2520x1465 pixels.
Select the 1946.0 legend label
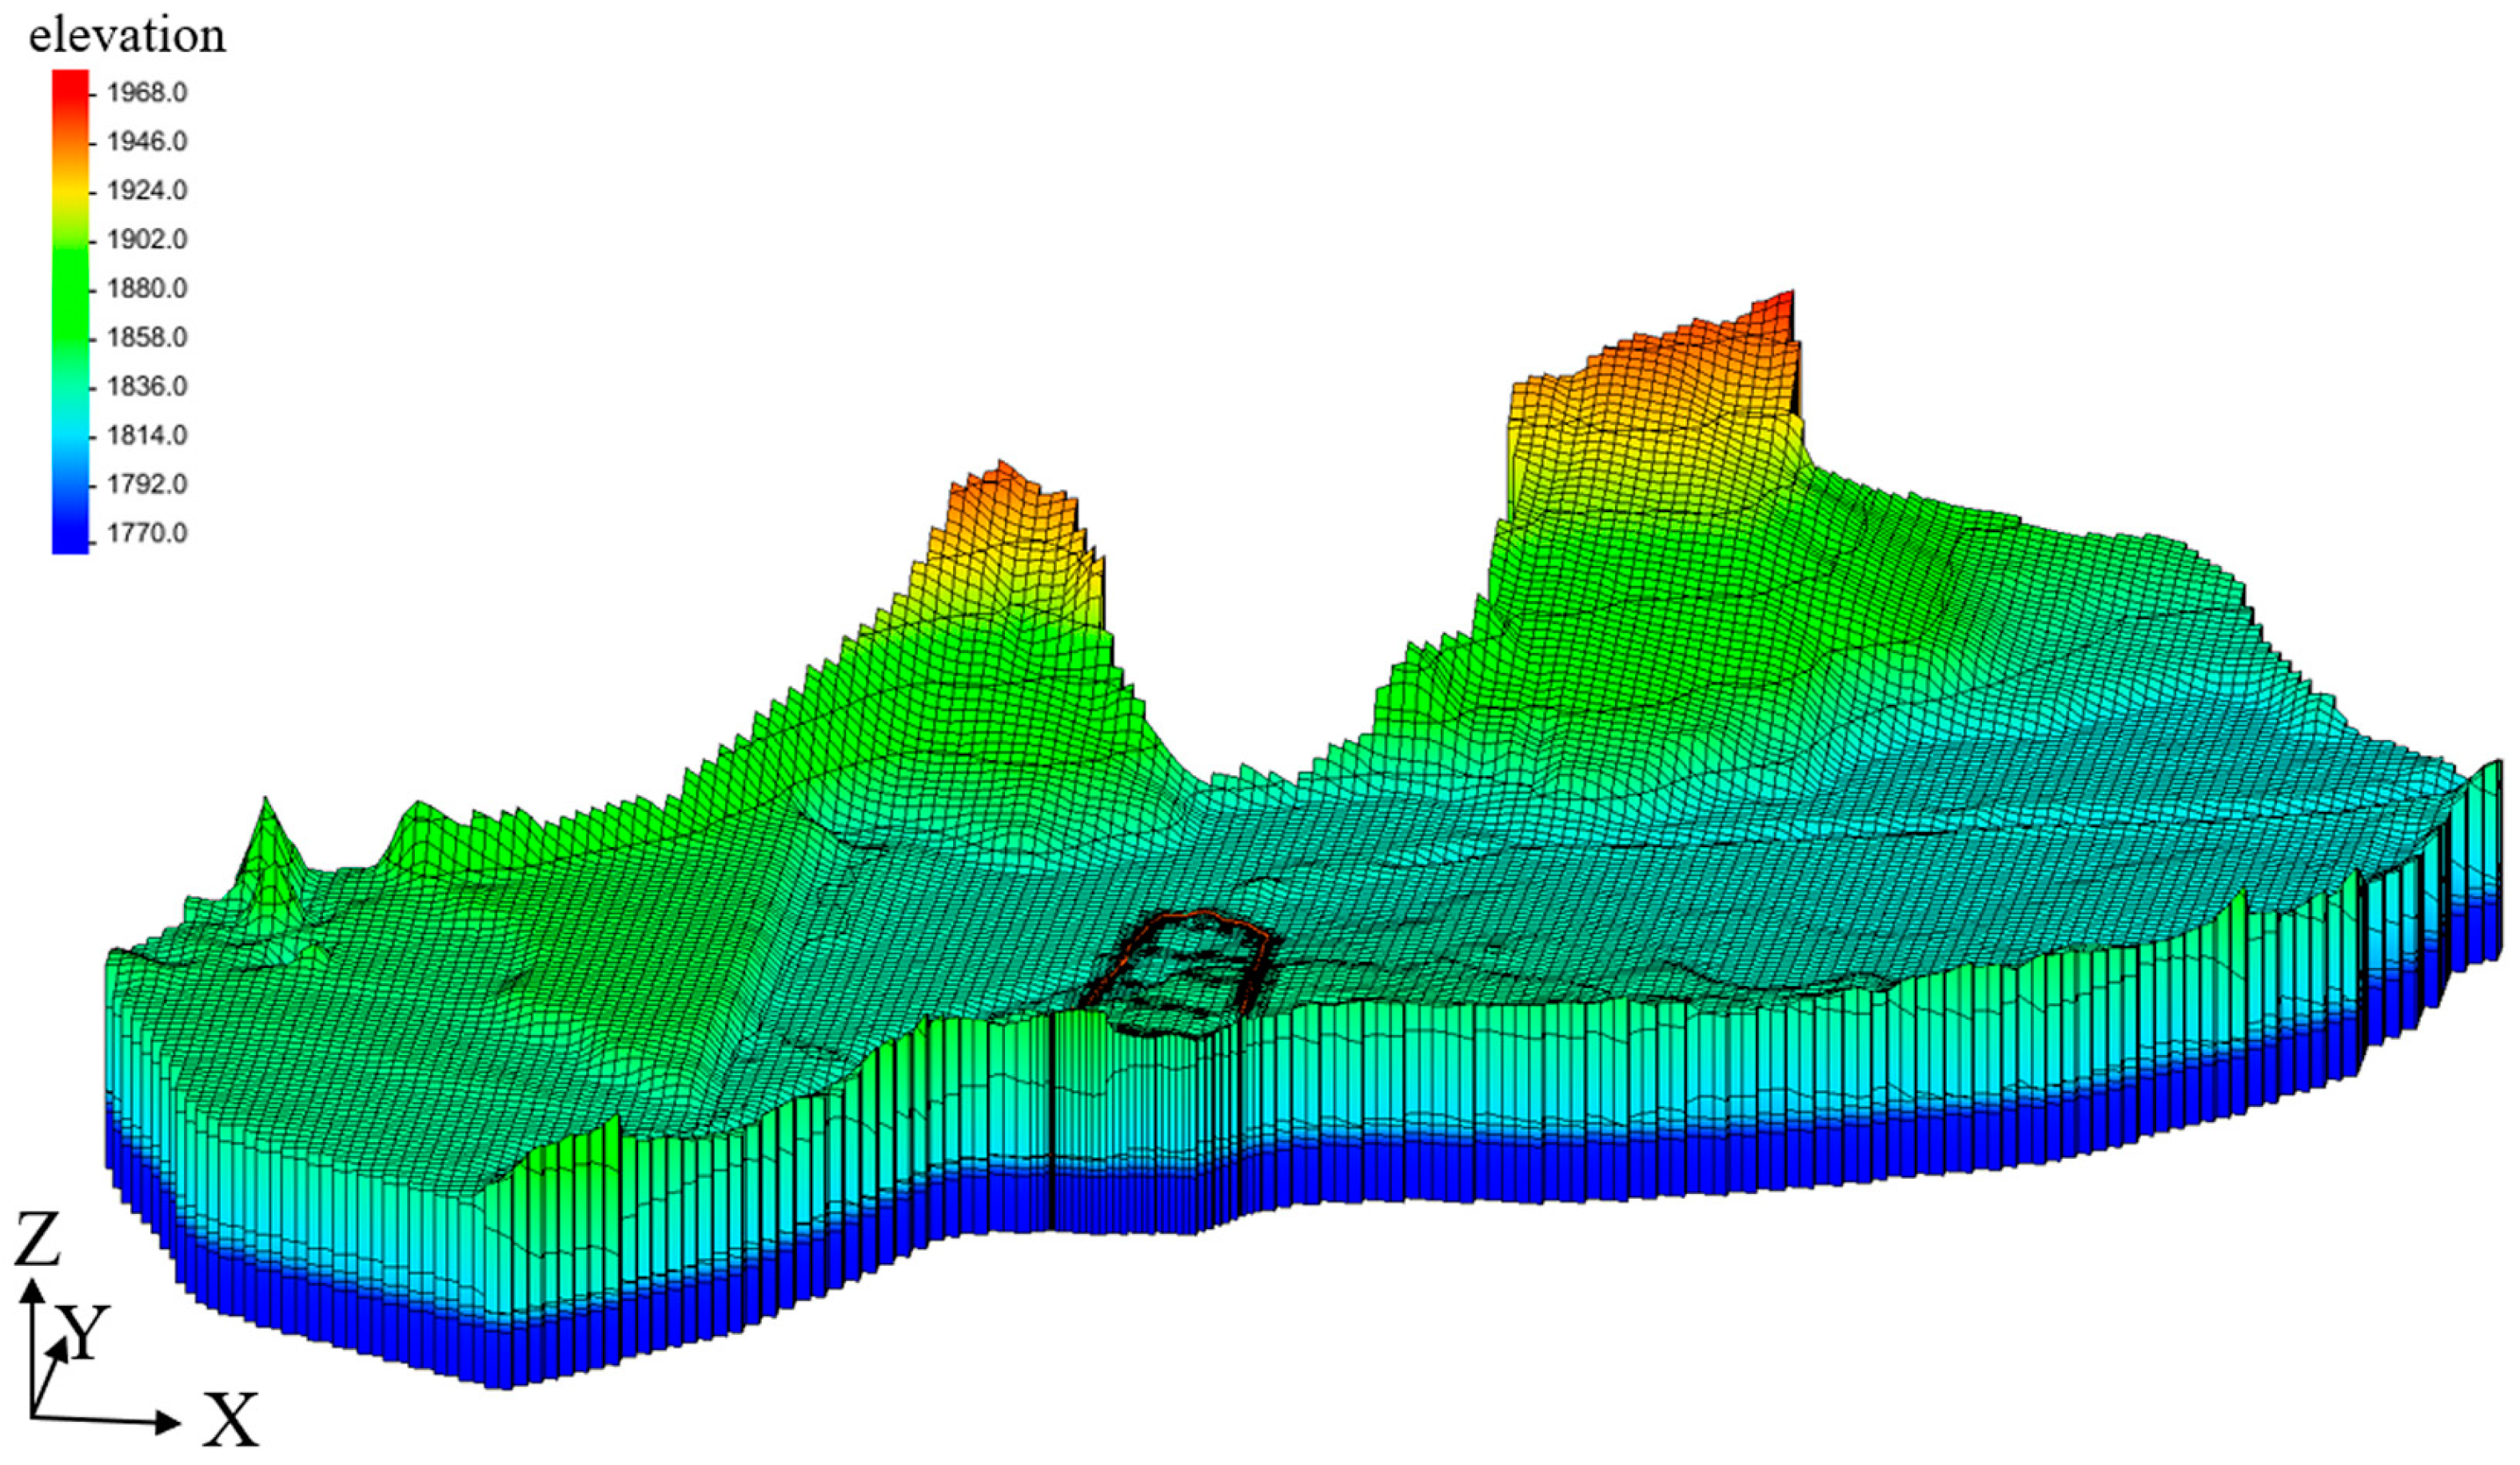pyautogui.click(x=147, y=142)
